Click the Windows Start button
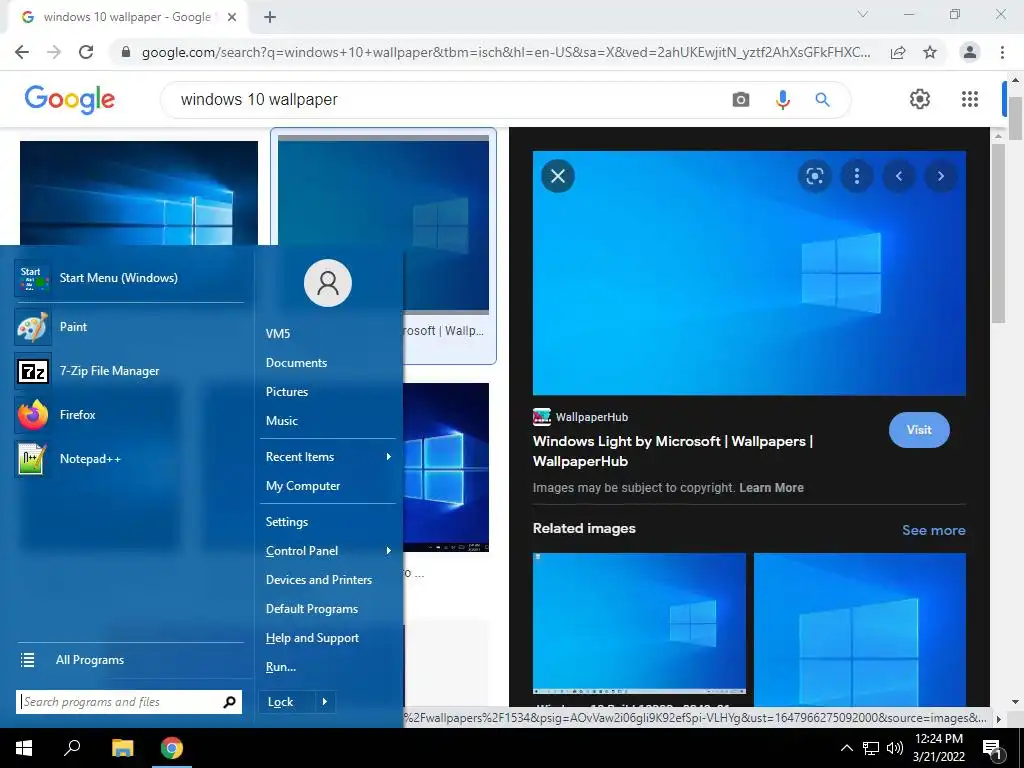 [24, 748]
